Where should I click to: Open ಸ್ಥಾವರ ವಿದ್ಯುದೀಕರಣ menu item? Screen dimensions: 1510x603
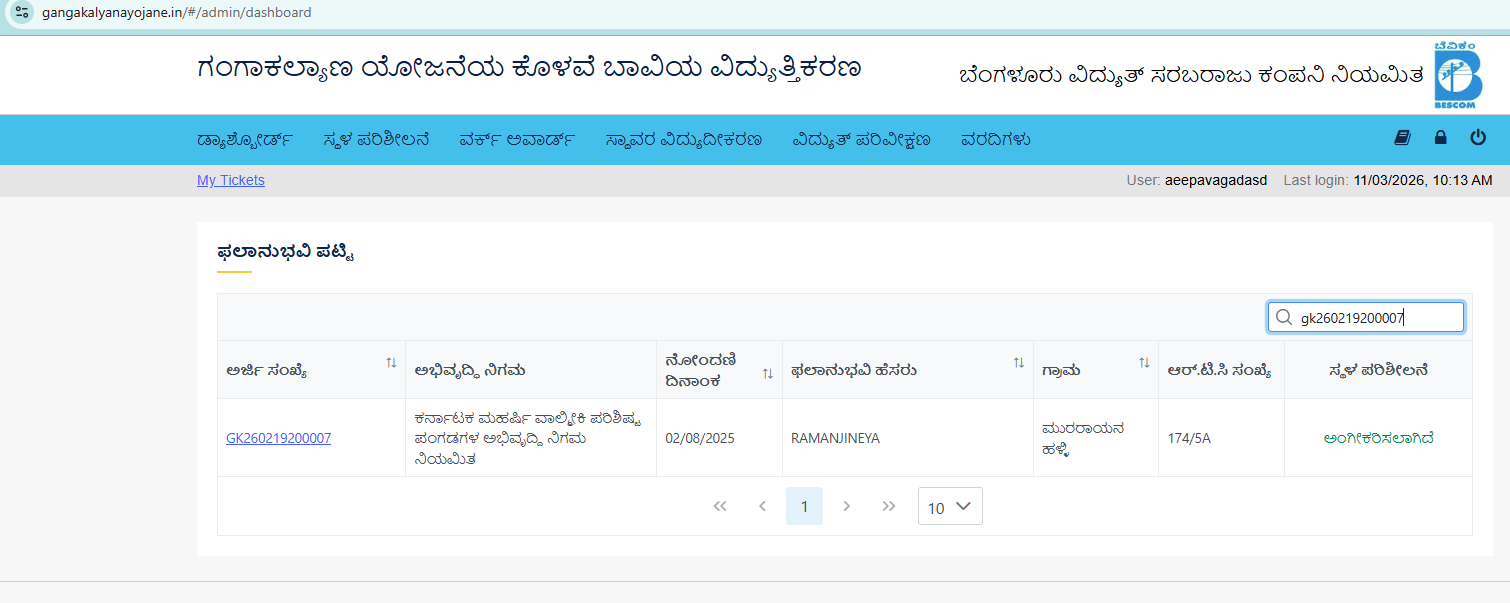(x=683, y=140)
